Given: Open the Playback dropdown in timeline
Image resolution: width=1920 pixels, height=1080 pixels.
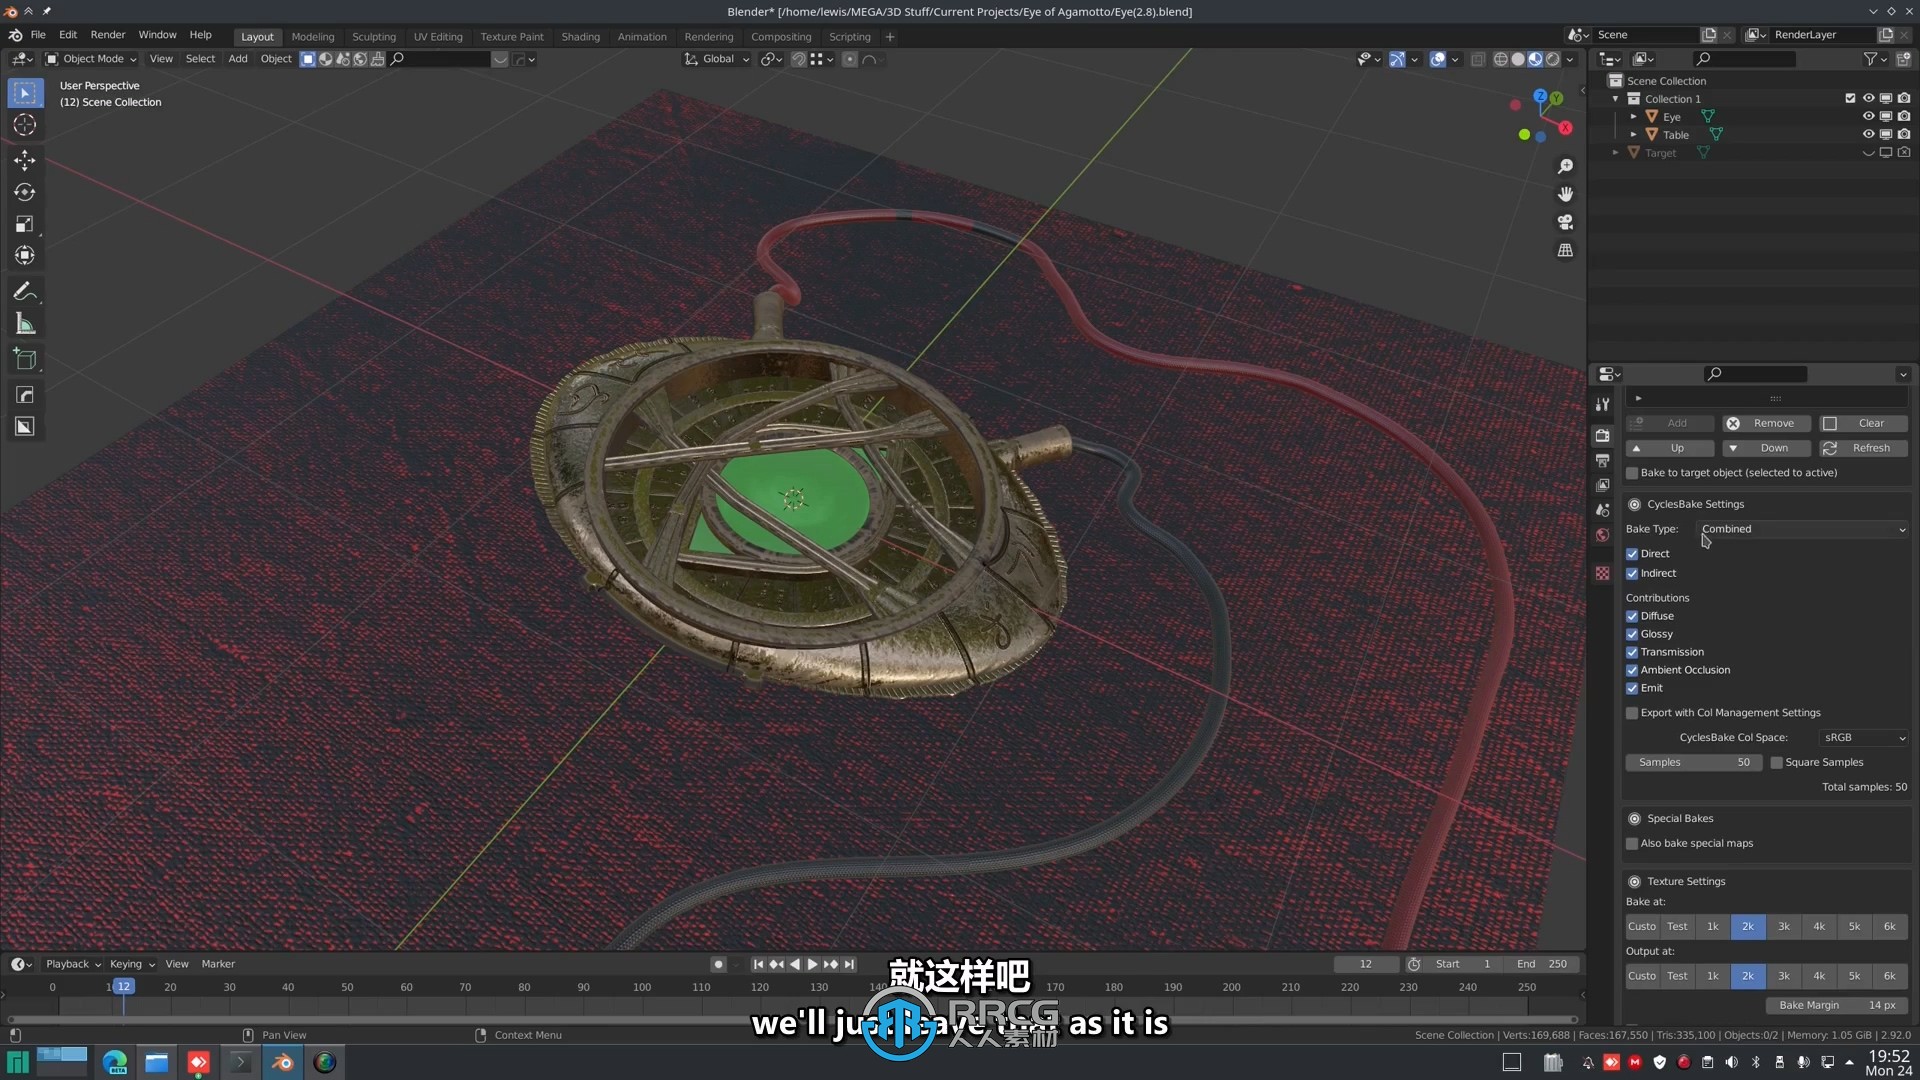Looking at the screenshot, I should coord(73,964).
